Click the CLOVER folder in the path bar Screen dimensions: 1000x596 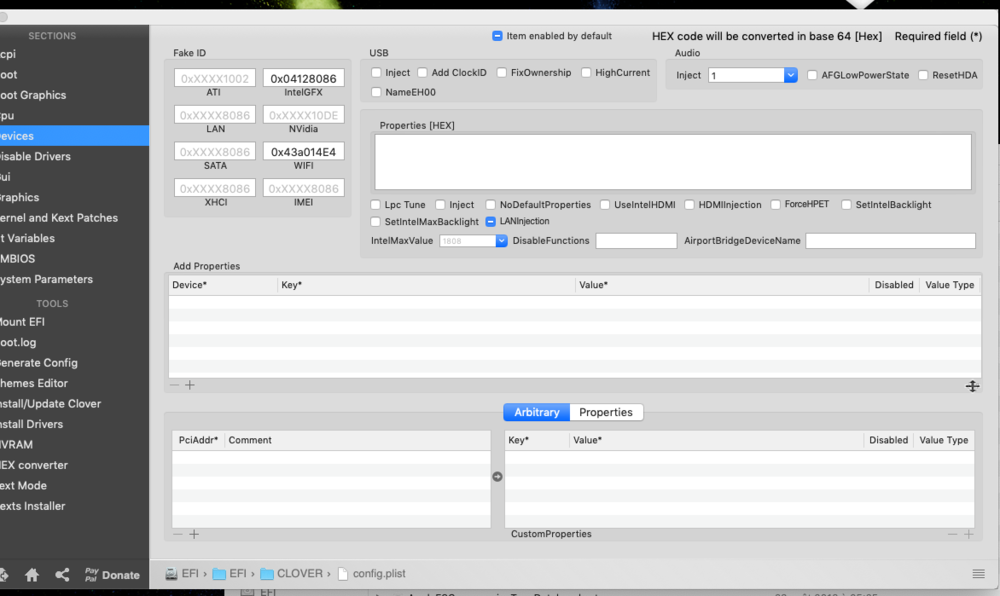tap(292, 574)
